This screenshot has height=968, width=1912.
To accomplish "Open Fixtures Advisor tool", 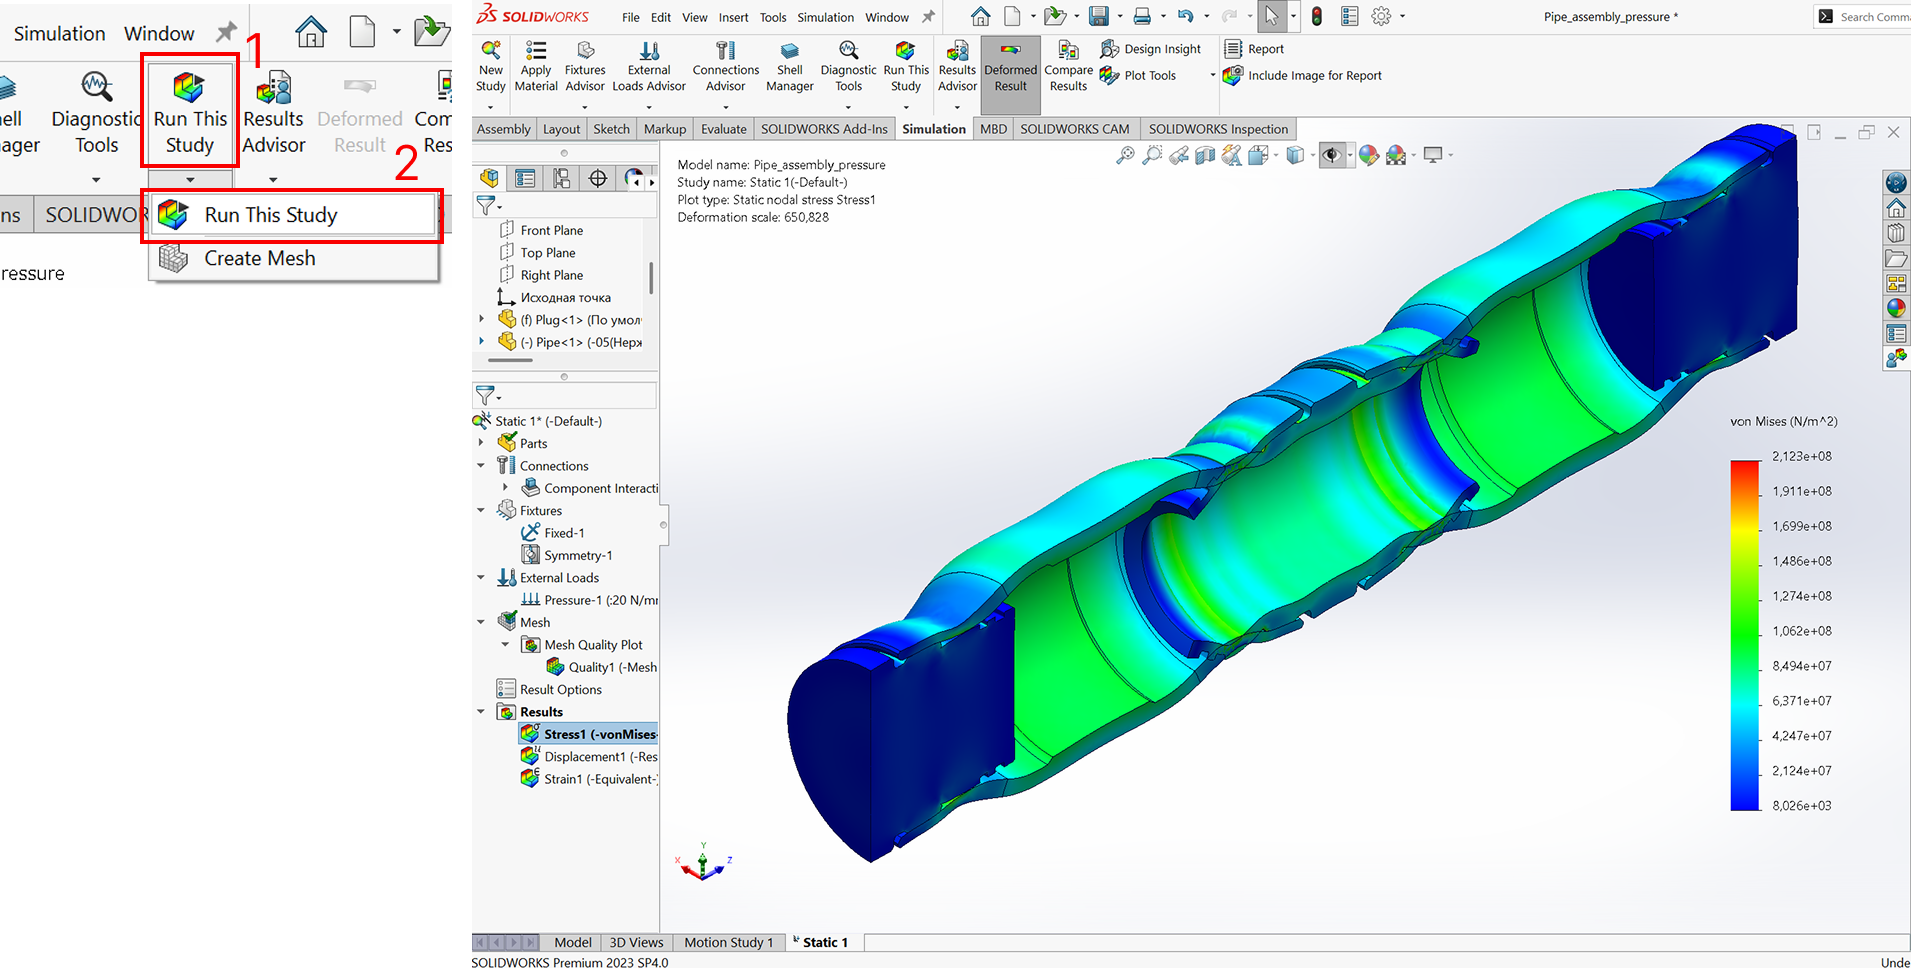I will (585, 65).
